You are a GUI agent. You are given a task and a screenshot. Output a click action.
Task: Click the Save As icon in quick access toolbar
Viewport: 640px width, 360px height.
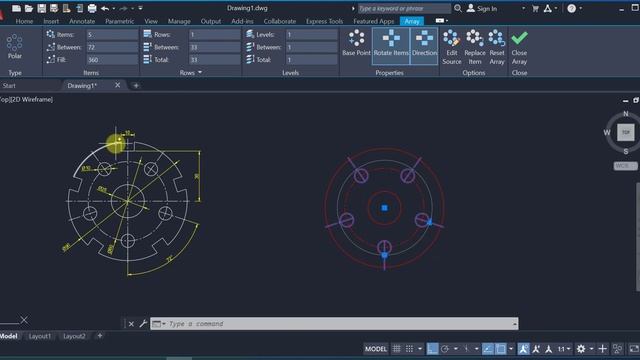54,8
